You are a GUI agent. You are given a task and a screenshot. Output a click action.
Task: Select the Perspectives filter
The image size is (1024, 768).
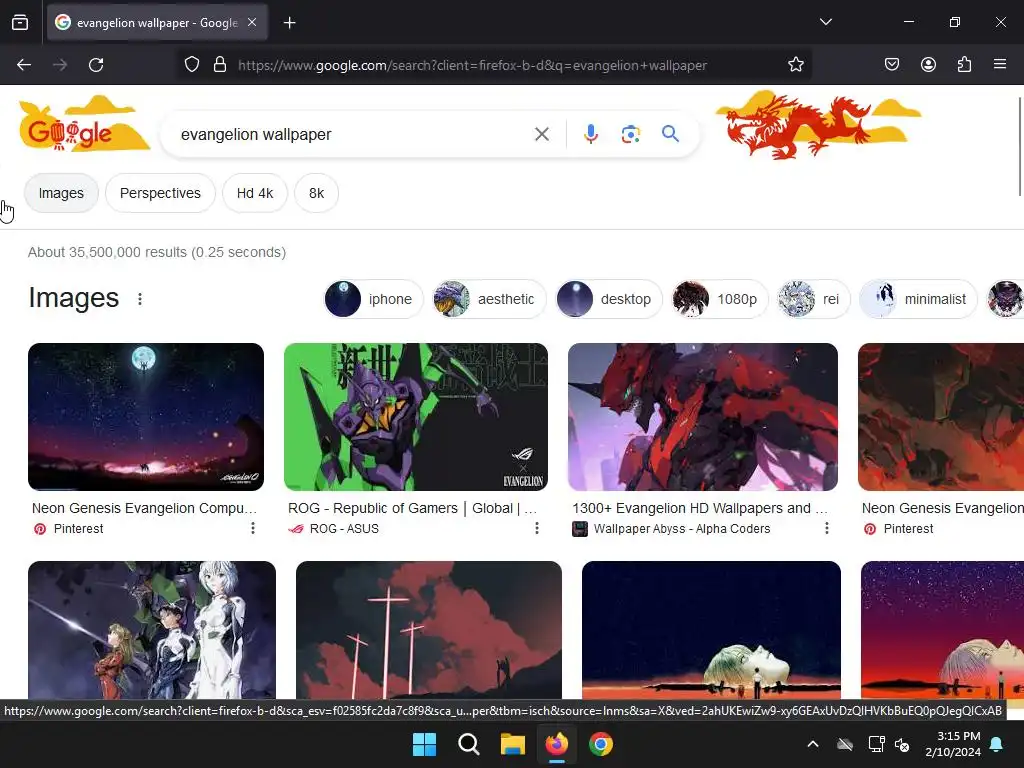click(160, 193)
